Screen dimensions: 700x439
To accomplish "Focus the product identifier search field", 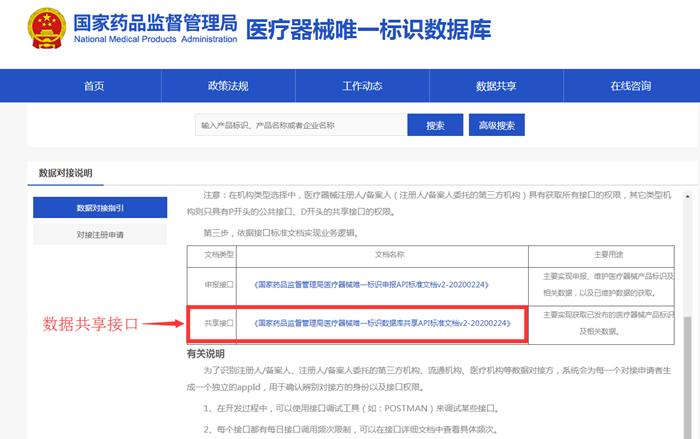I will coord(301,125).
